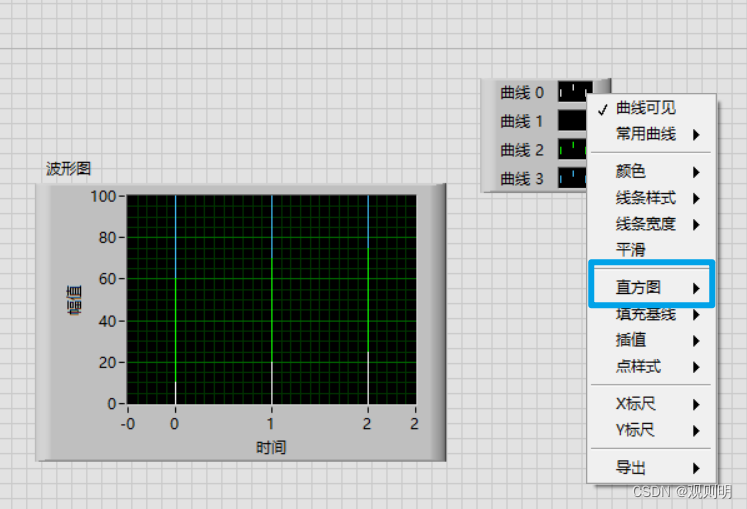
Task: Open the Y标尺 submenu
Action: point(651,430)
